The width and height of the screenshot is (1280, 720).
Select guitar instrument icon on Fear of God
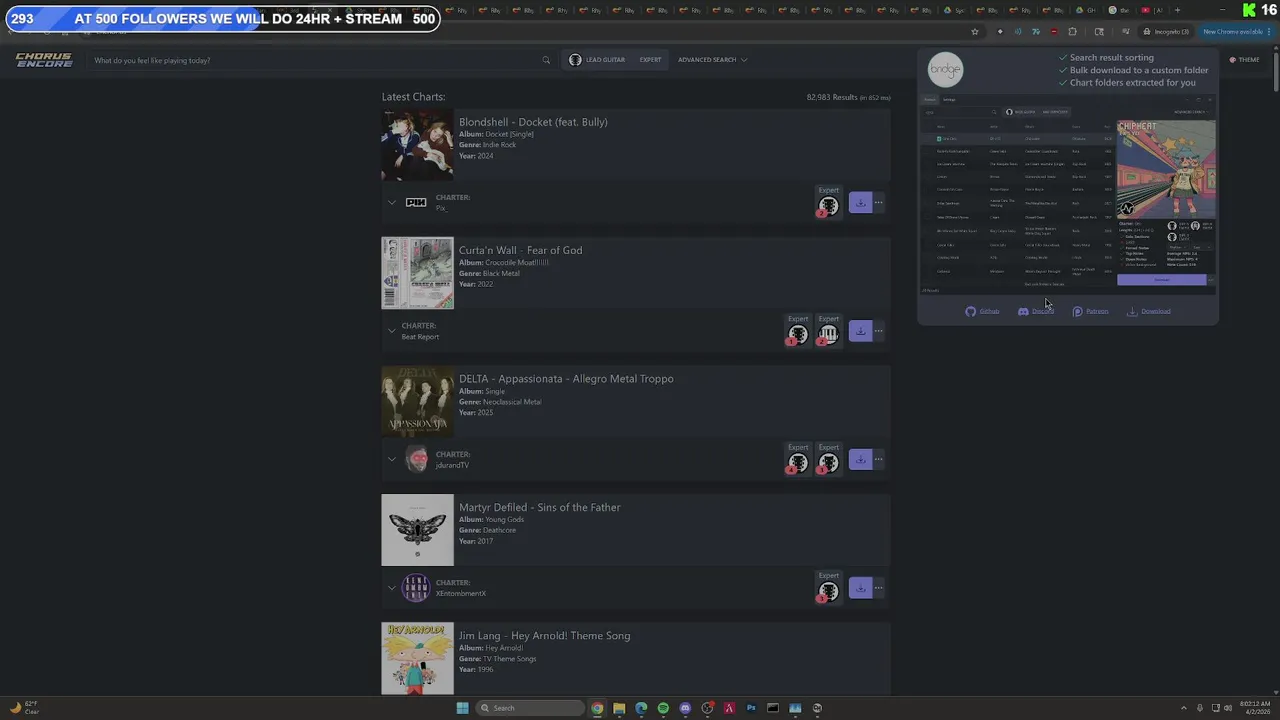pyautogui.click(x=797, y=335)
